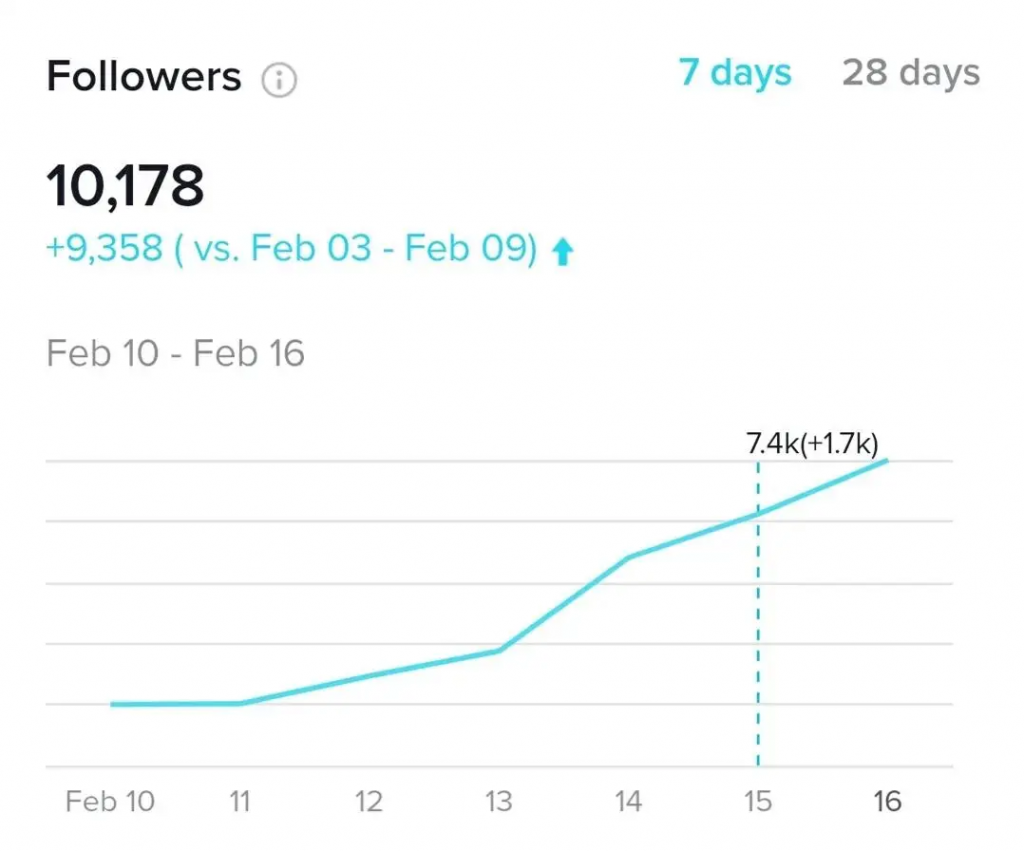Select day 13 on the chart axis
The width and height of the screenshot is (1024, 851).
point(498,801)
